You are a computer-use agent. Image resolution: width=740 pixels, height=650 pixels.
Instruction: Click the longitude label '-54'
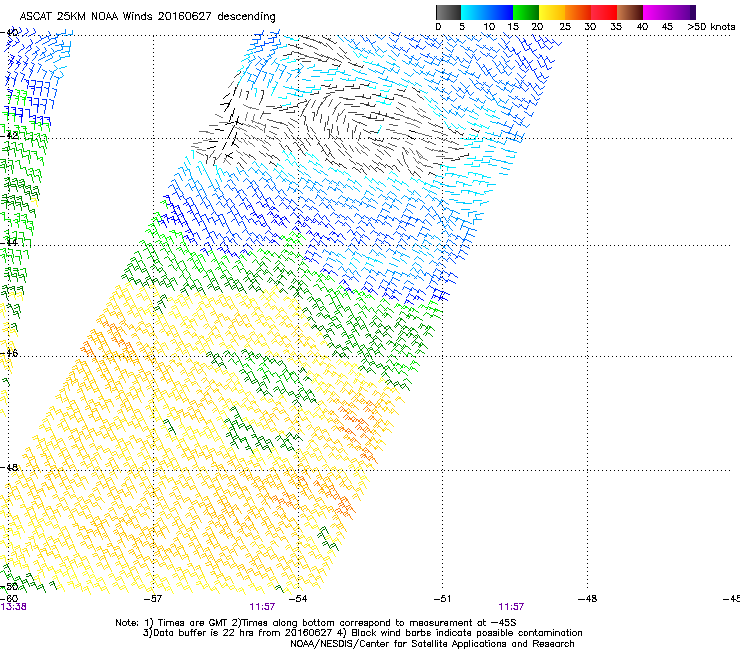pos(298,599)
